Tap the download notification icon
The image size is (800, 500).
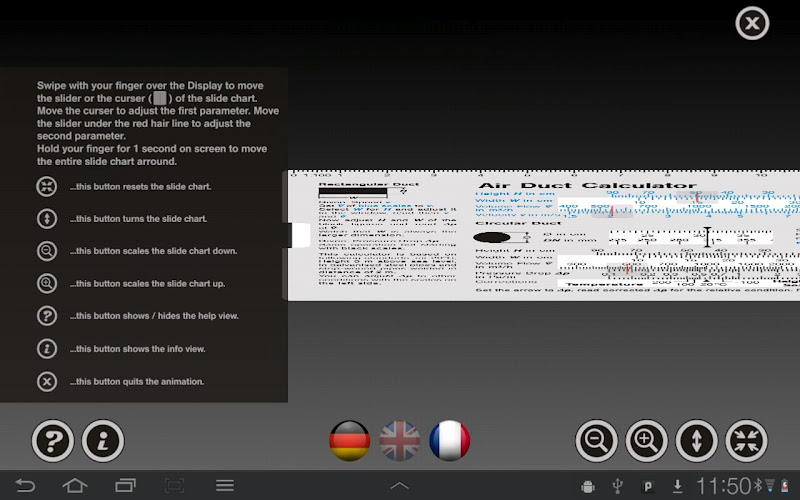pos(678,486)
